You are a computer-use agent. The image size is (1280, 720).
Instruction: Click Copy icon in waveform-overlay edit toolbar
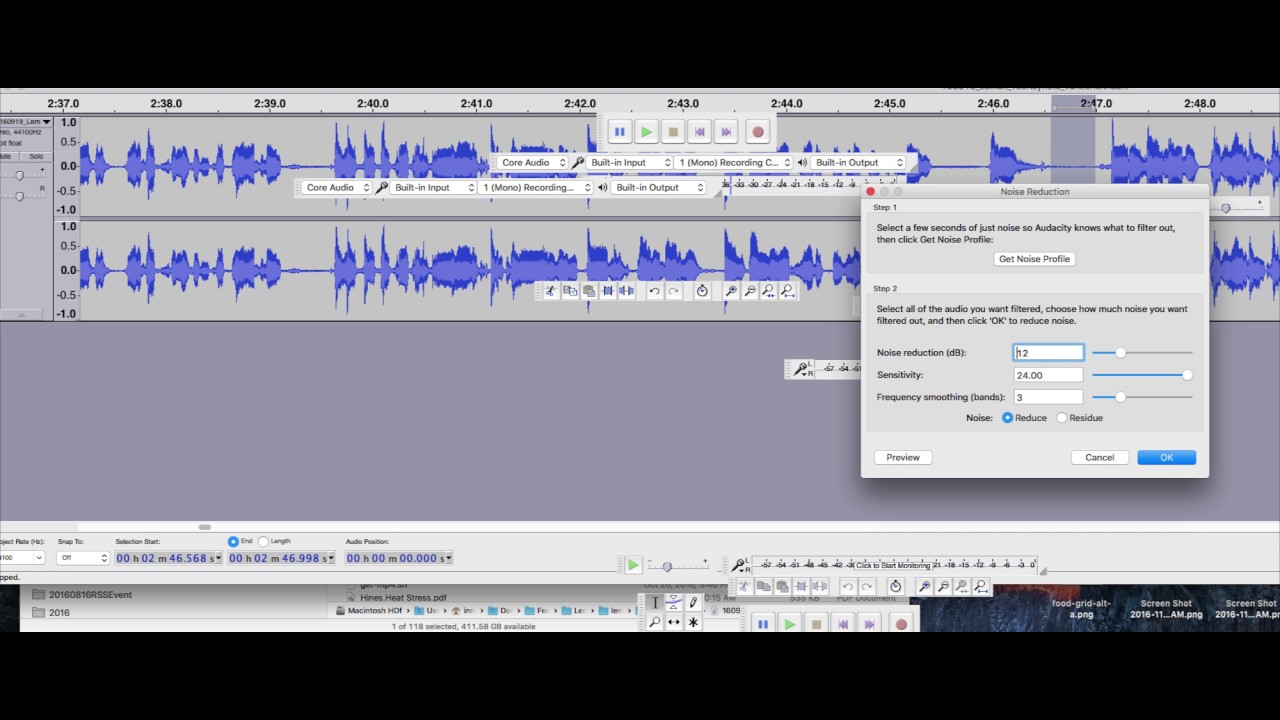(570, 291)
